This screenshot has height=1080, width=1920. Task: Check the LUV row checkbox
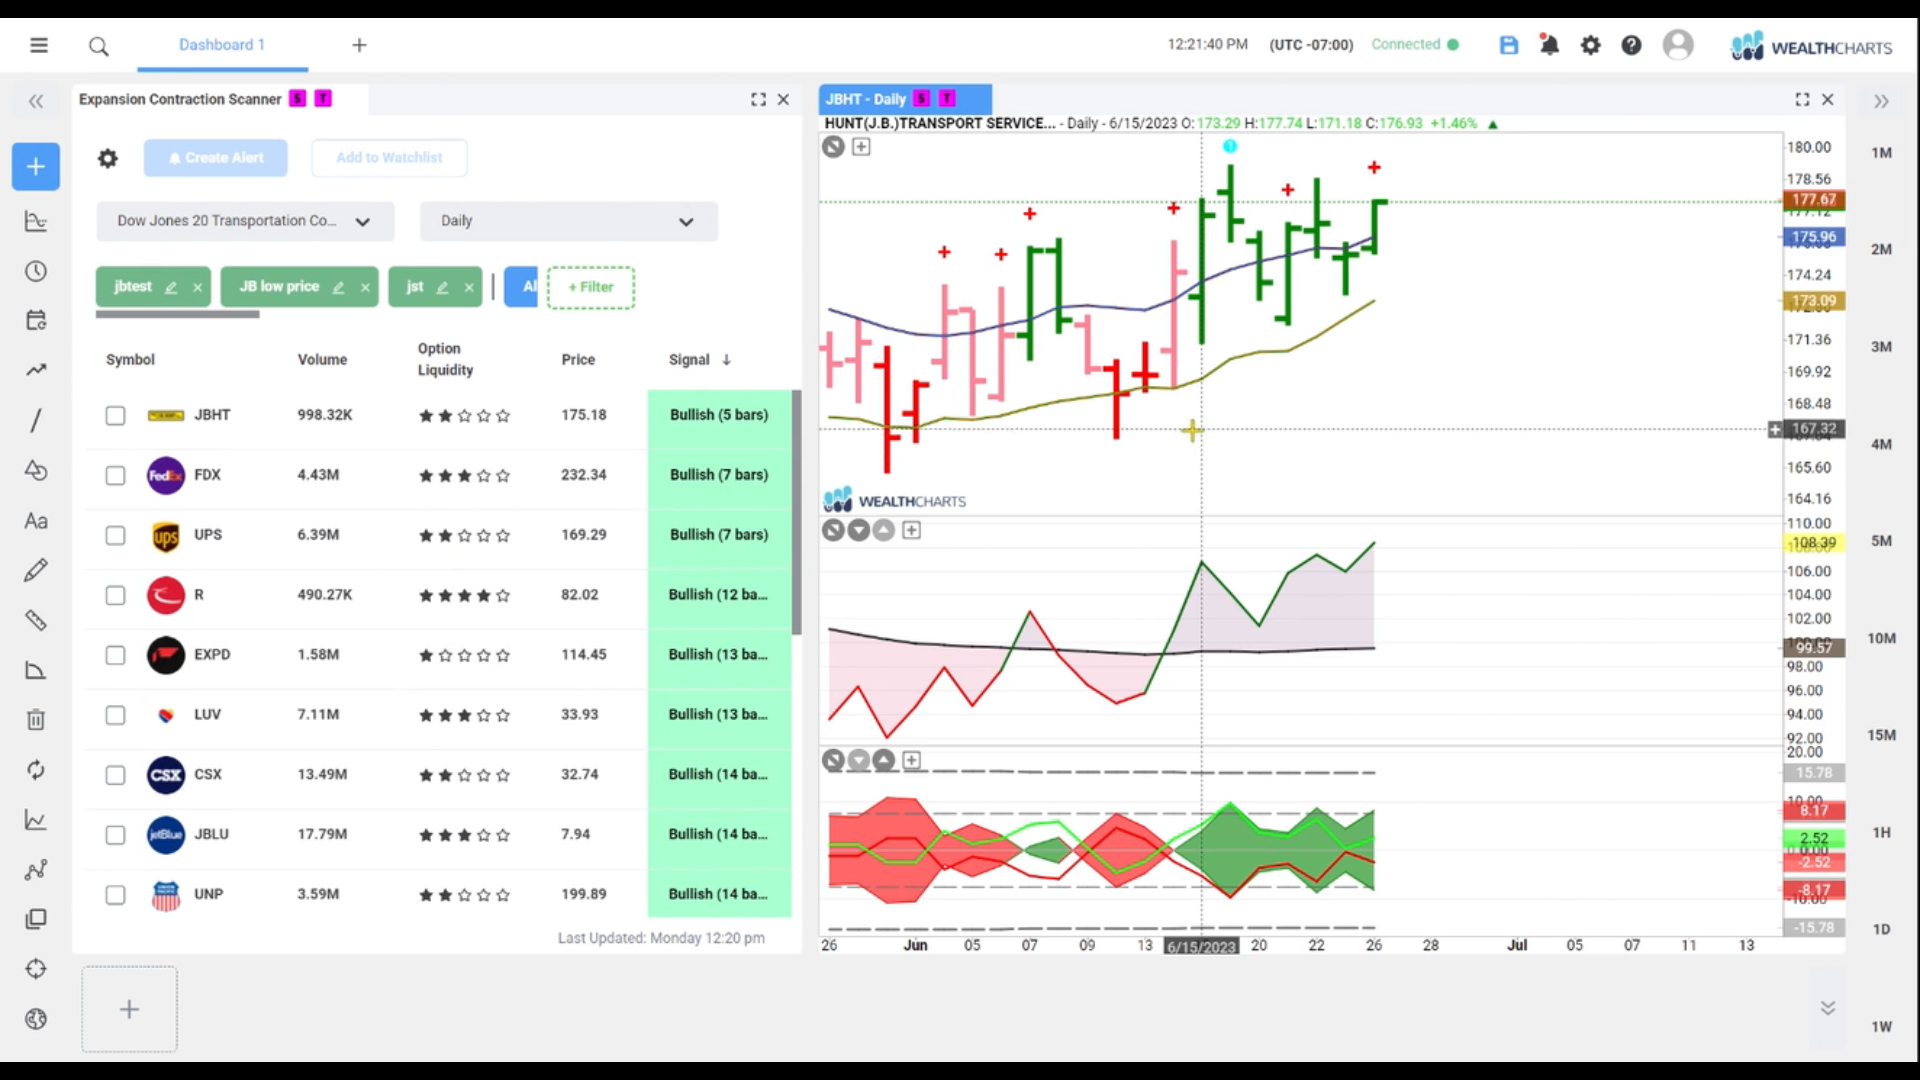point(116,715)
